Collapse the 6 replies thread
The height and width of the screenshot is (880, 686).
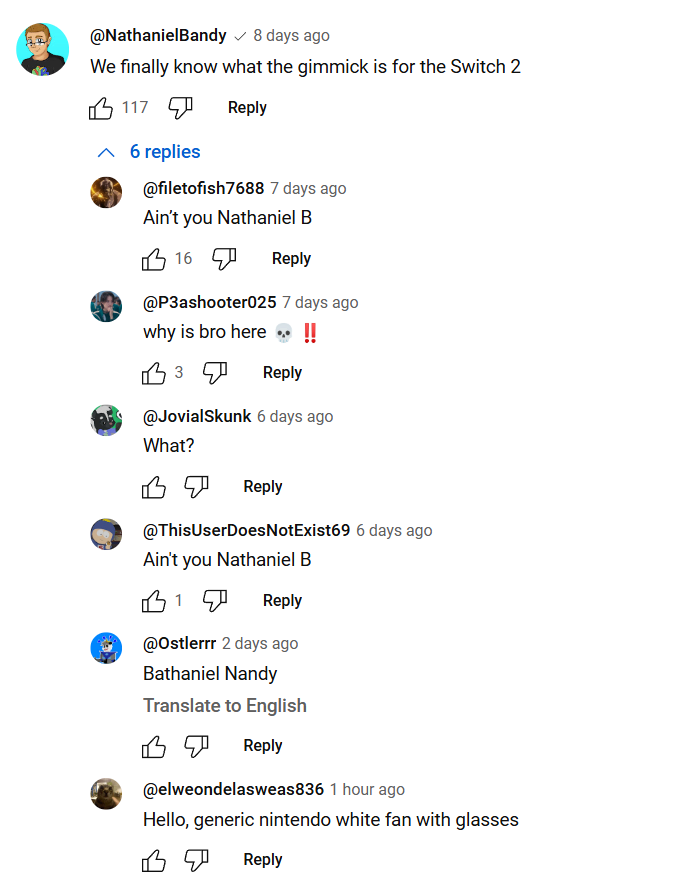[148, 152]
